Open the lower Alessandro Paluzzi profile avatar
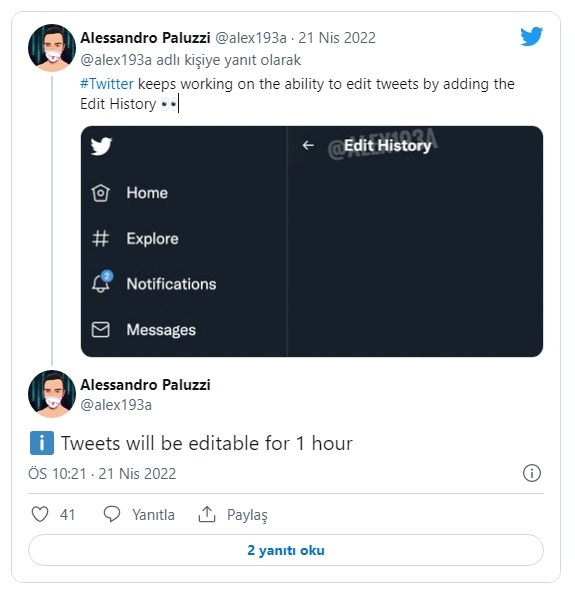 pyautogui.click(x=52, y=394)
